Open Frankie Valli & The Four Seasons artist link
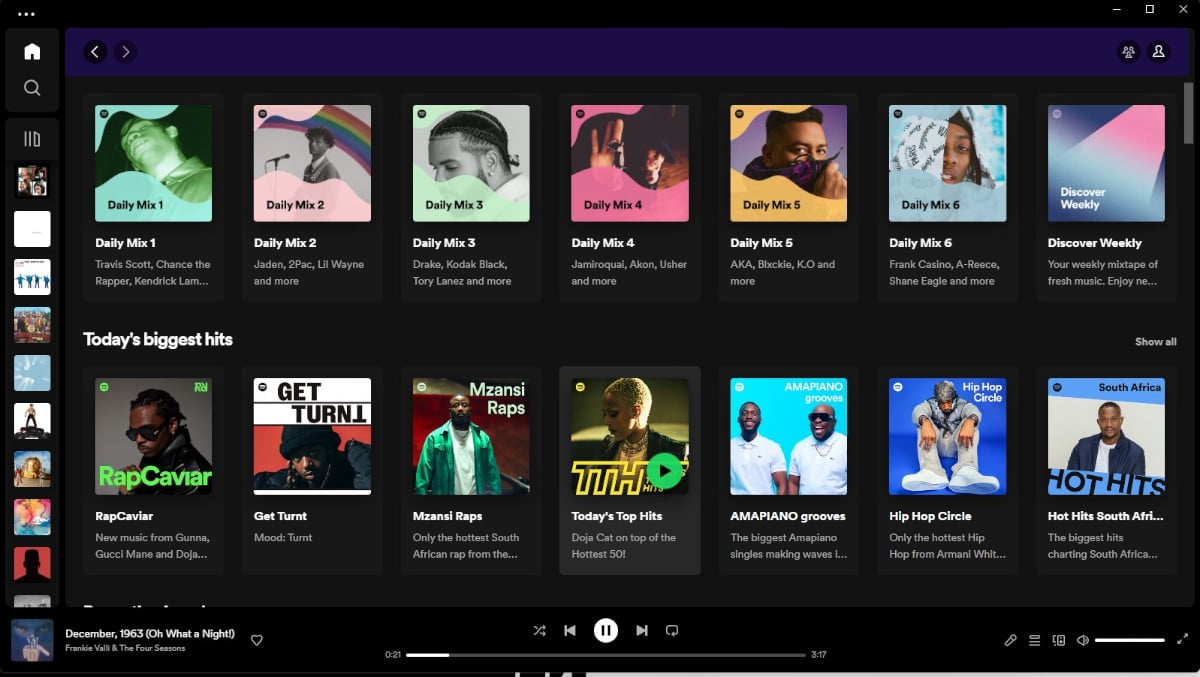This screenshot has width=1200, height=677. click(125, 648)
